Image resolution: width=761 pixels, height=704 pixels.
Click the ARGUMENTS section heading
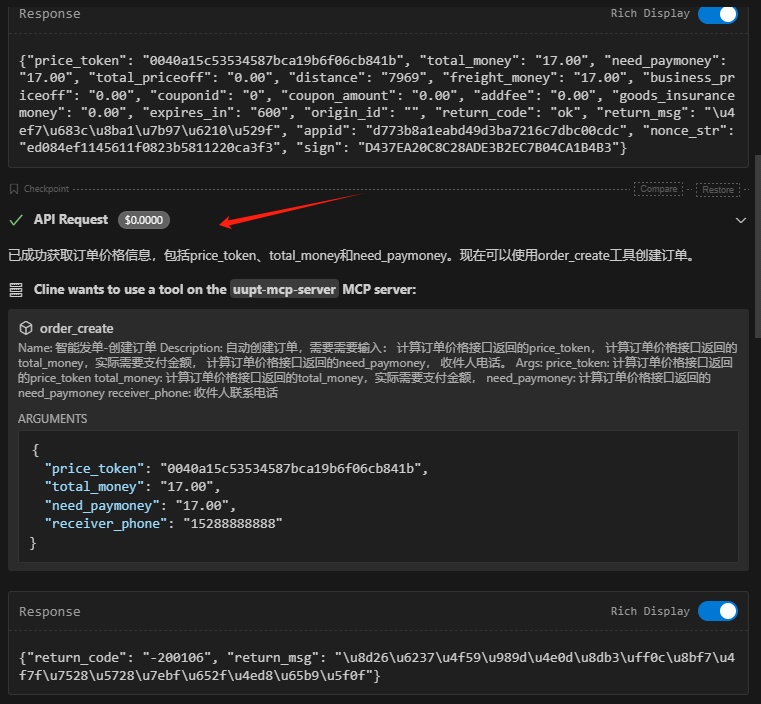[x=52, y=419]
